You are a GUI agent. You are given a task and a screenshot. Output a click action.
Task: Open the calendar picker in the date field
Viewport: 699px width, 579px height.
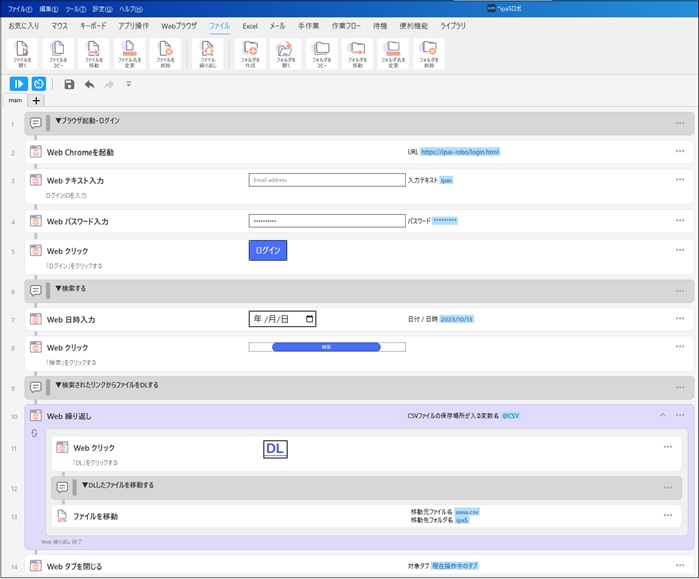click(x=310, y=319)
